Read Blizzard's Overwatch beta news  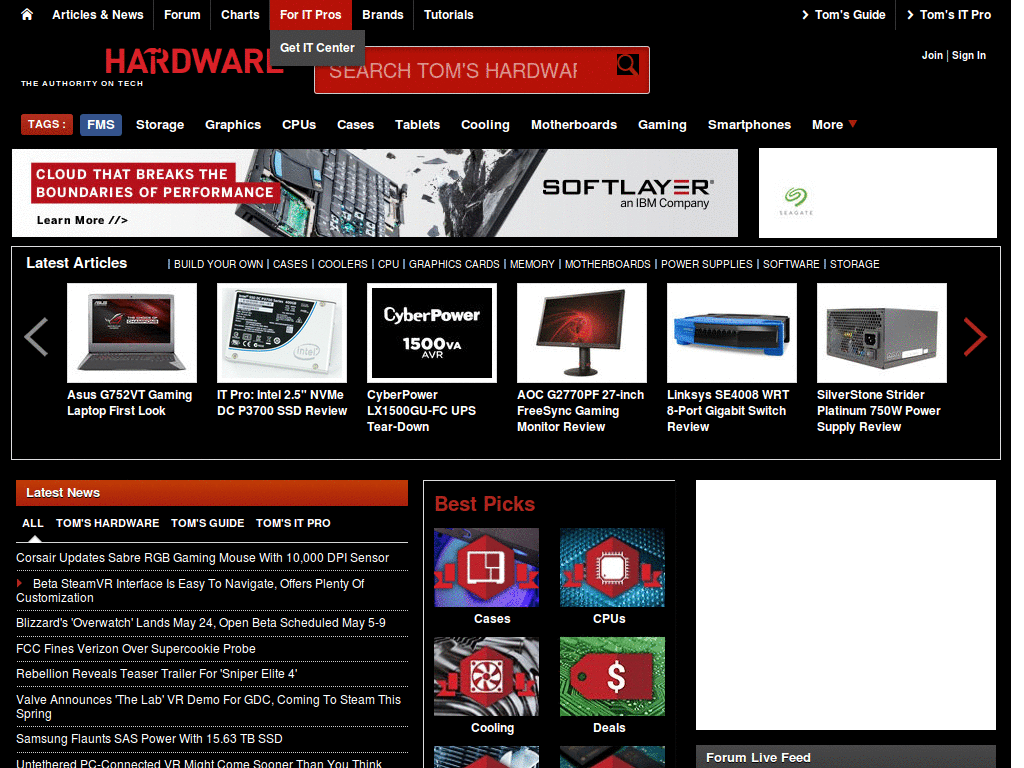click(200, 623)
